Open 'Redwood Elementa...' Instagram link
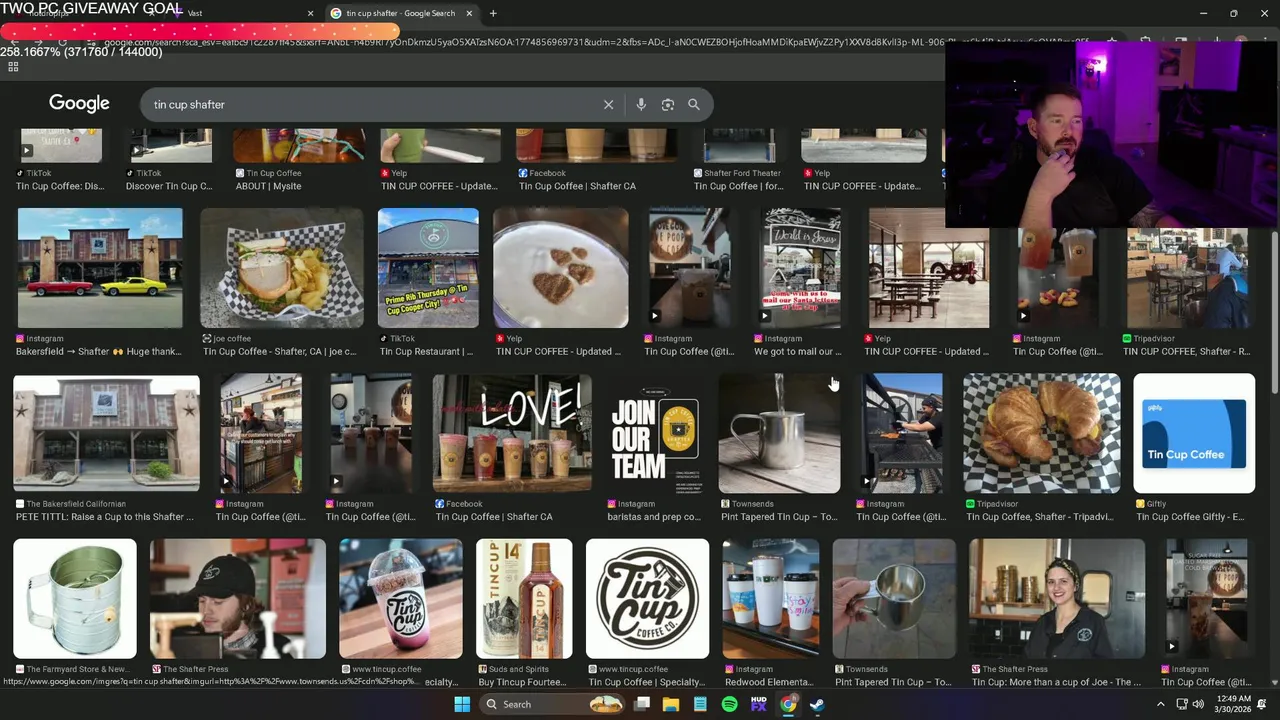Image resolution: width=1280 pixels, height=720 pixels. coord(769,682)
